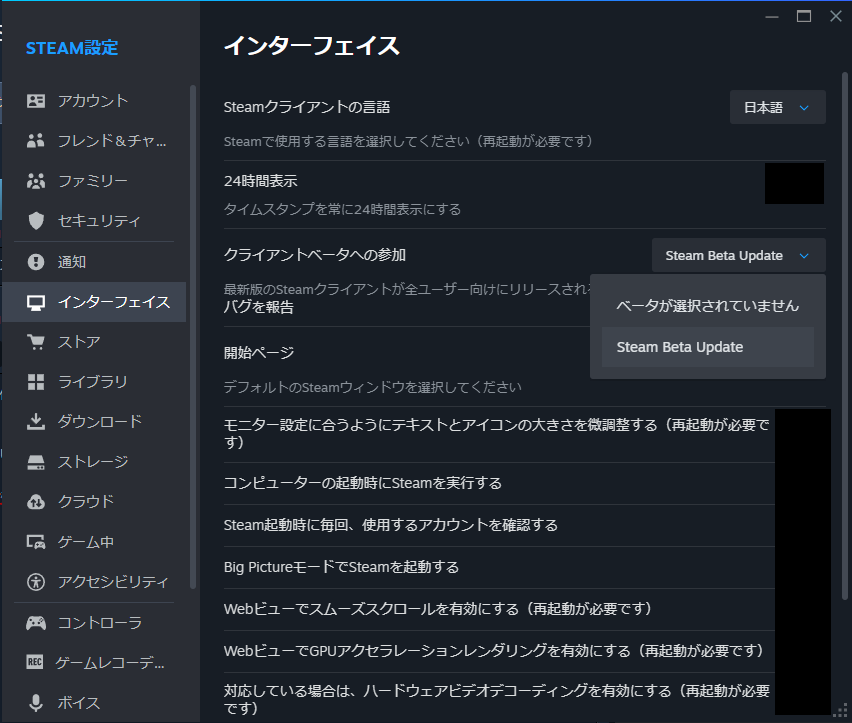Viewport: 852px width, 723px height.
Task: Open the アカウント settings section
Action: point(95,100)
